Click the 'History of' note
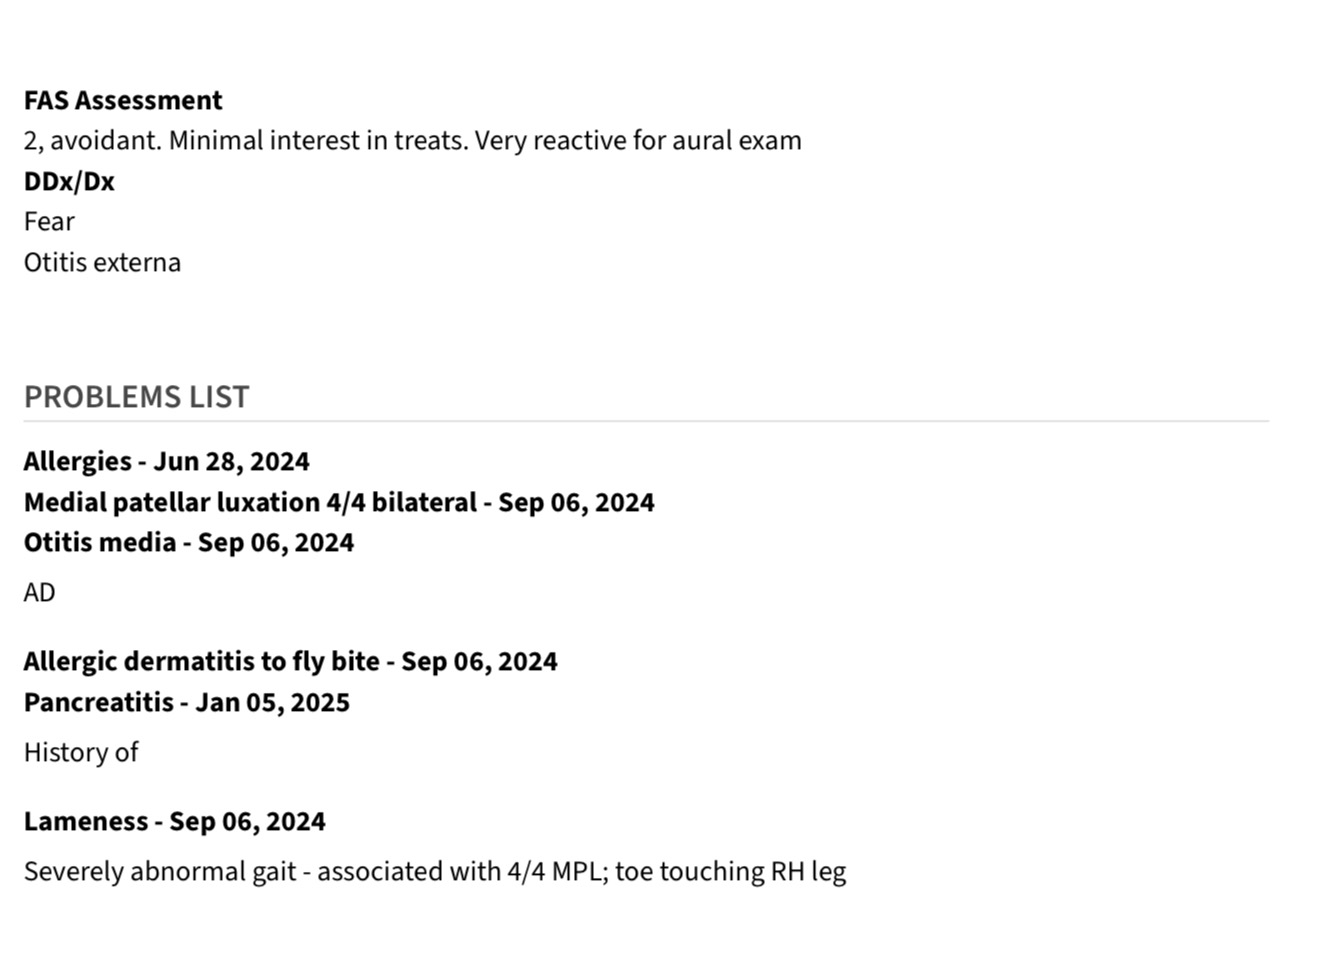 81,753
